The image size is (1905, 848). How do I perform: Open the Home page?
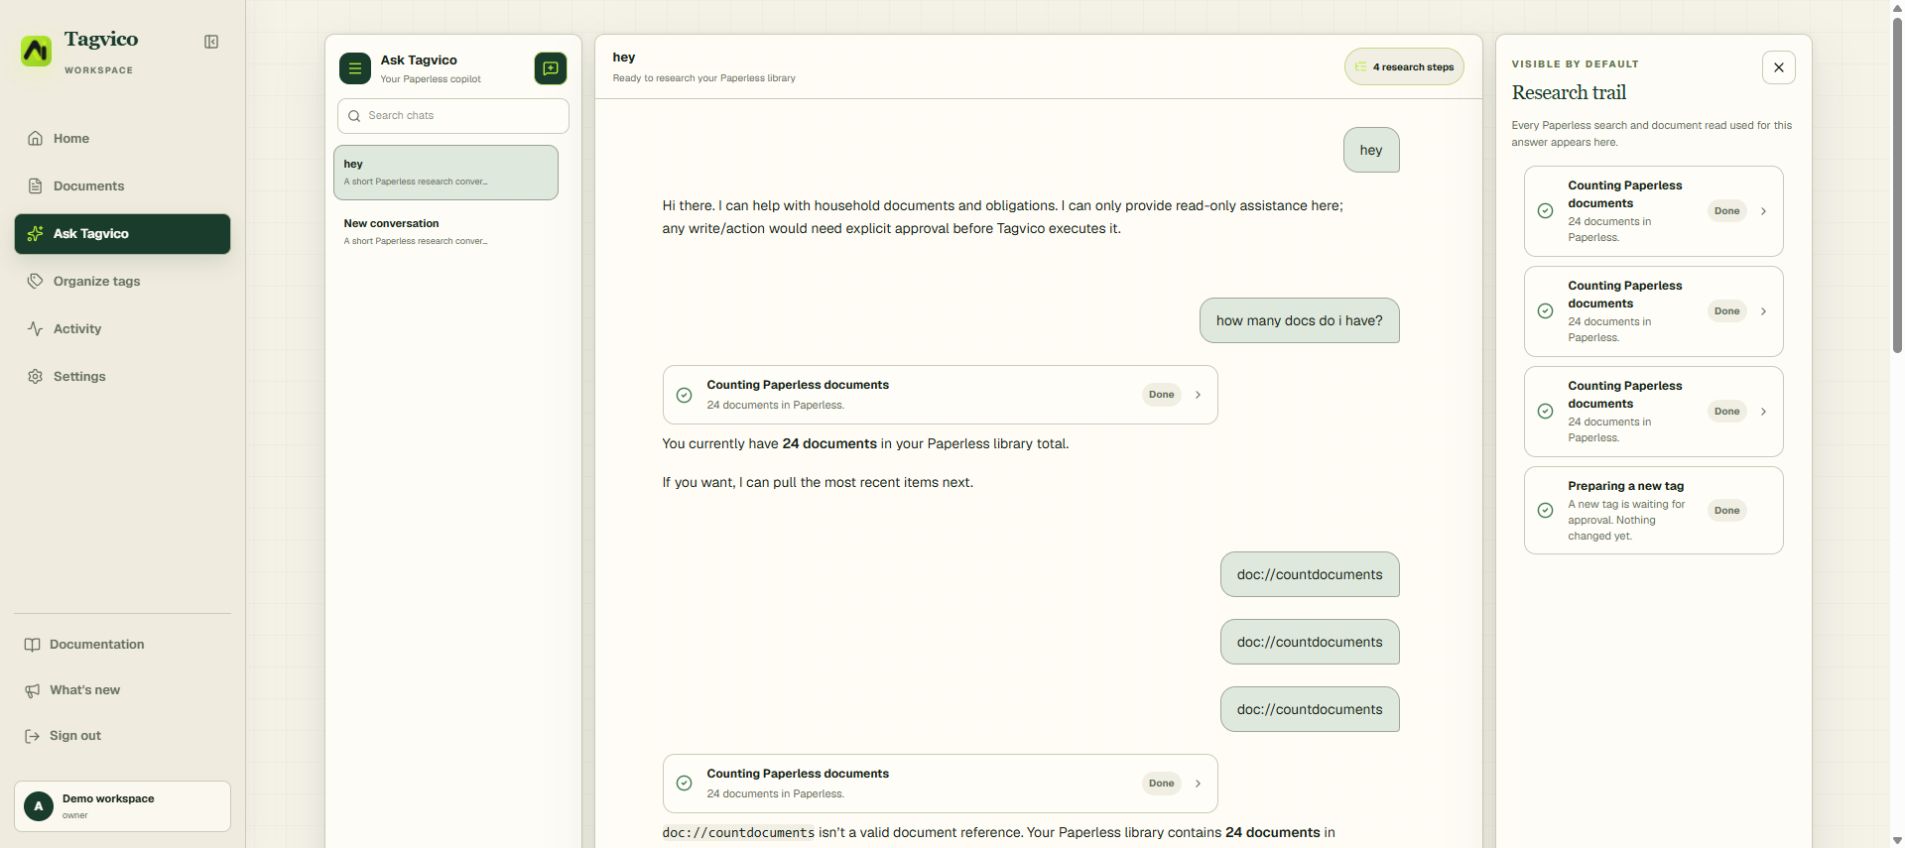coord(122,139)
